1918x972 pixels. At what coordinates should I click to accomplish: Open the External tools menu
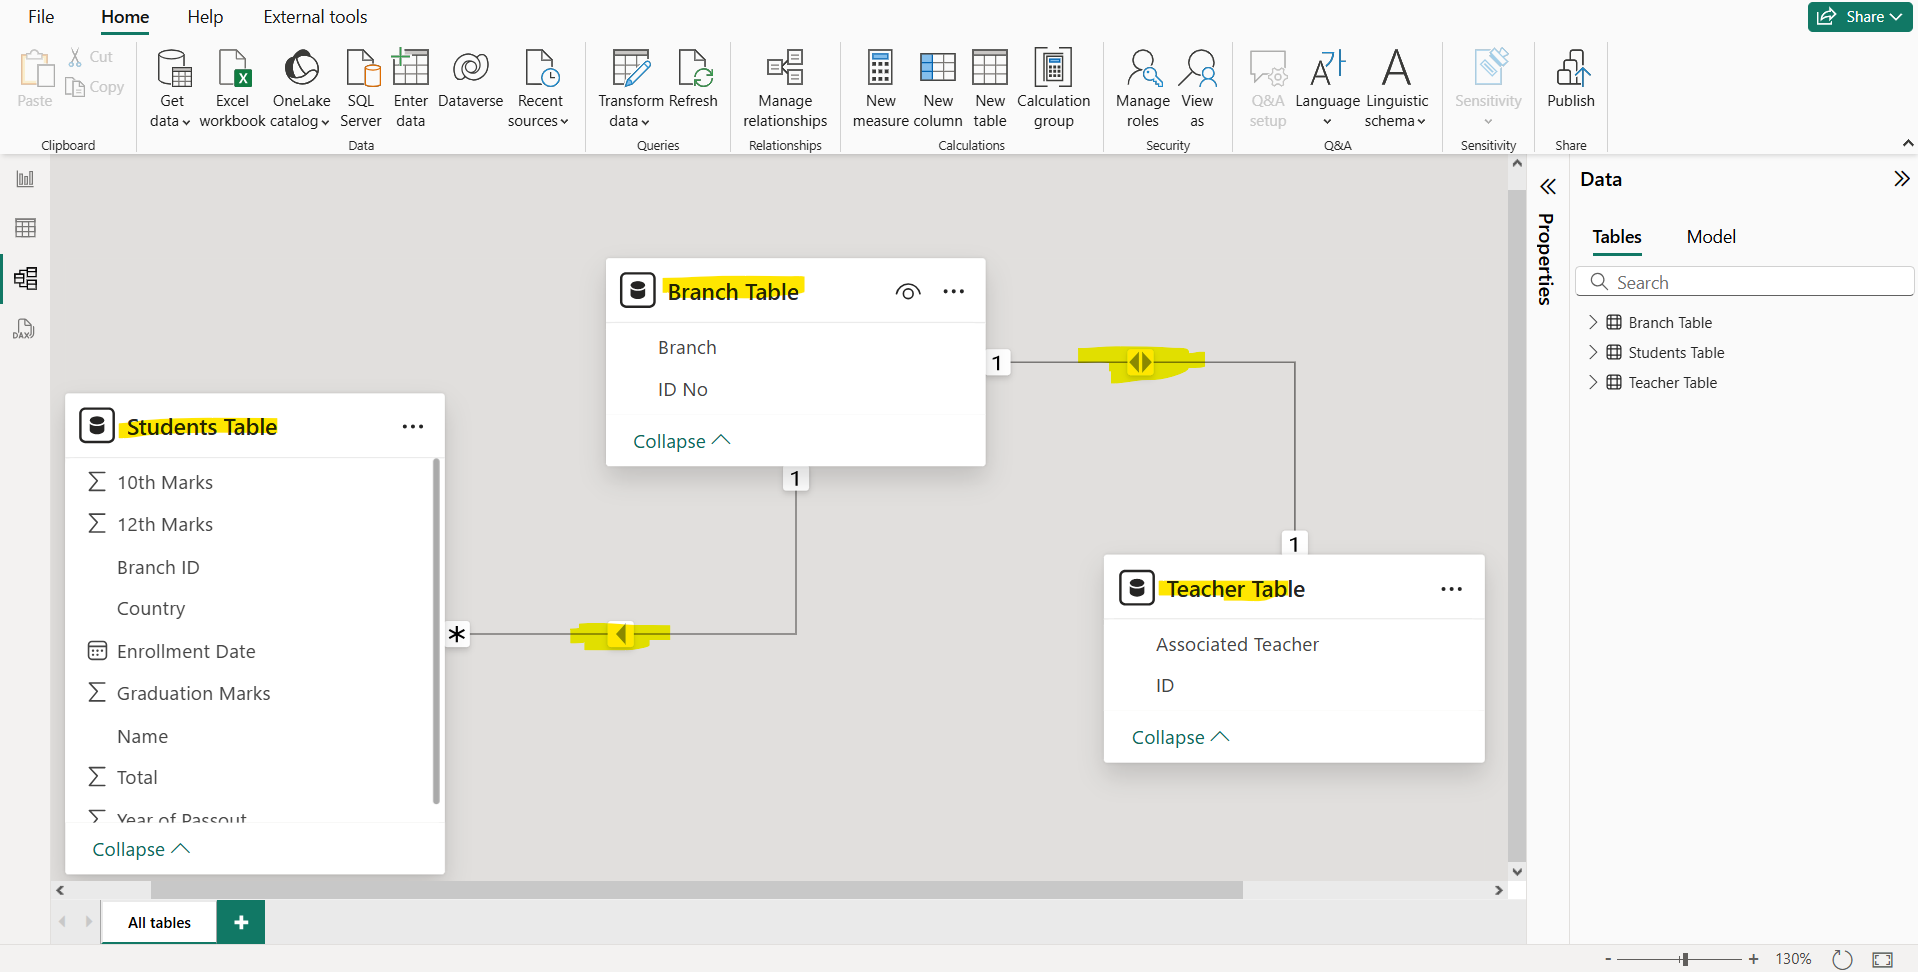(314, 16)
